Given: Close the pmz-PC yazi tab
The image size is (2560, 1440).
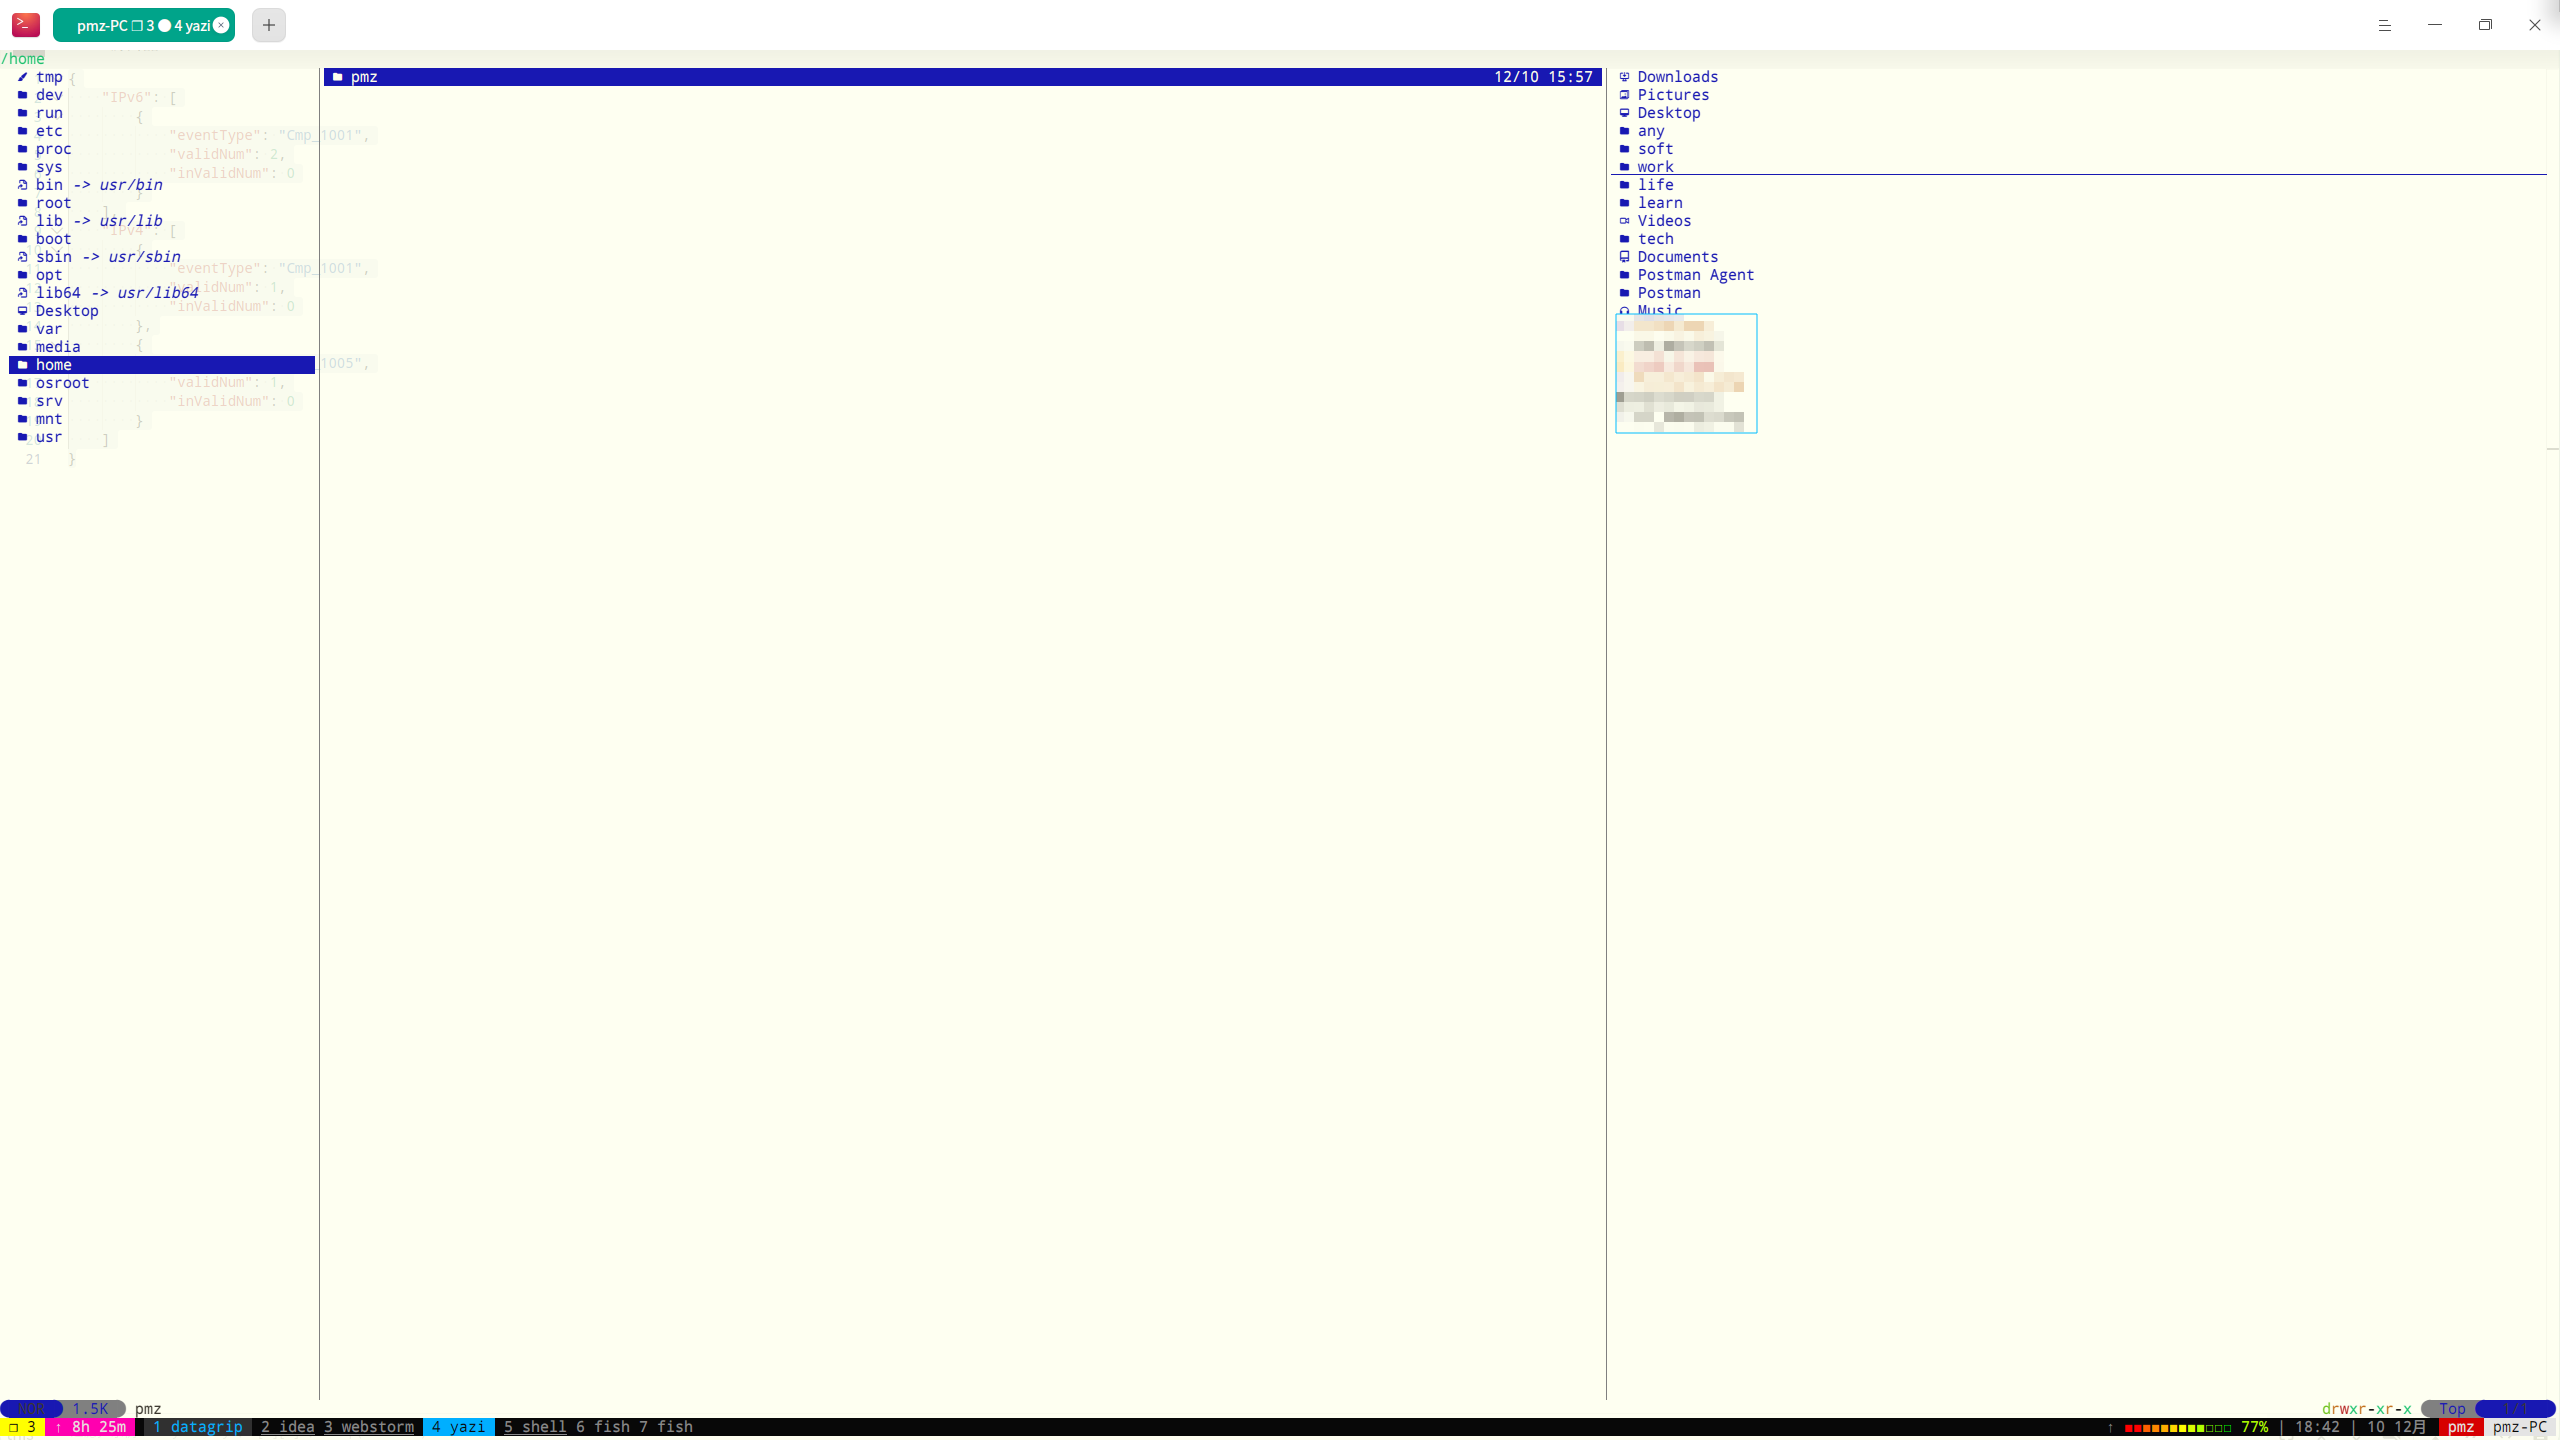Looking at the screenshot, I should click(221, 25).
